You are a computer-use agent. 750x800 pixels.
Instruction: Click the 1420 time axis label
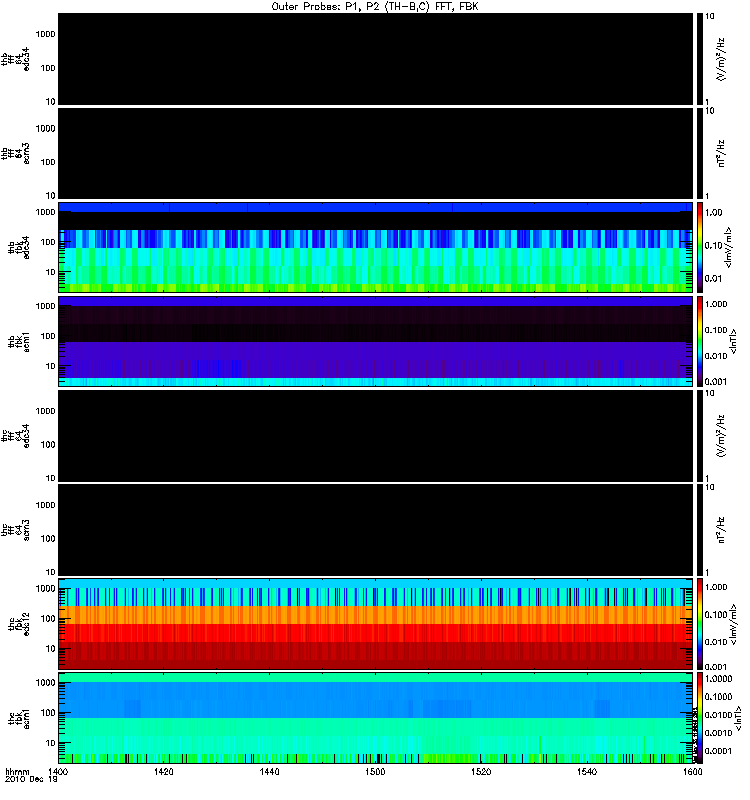tap(164, 771)
